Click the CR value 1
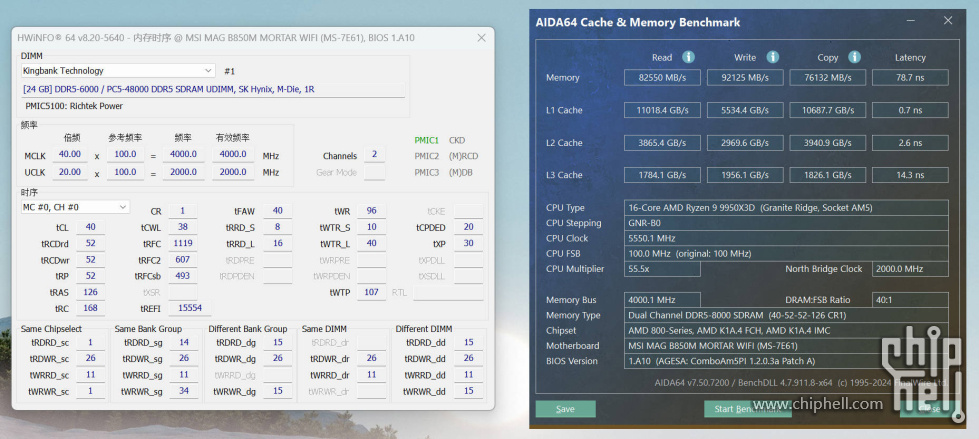The image size is (979, 439). [x=182, y=211]
